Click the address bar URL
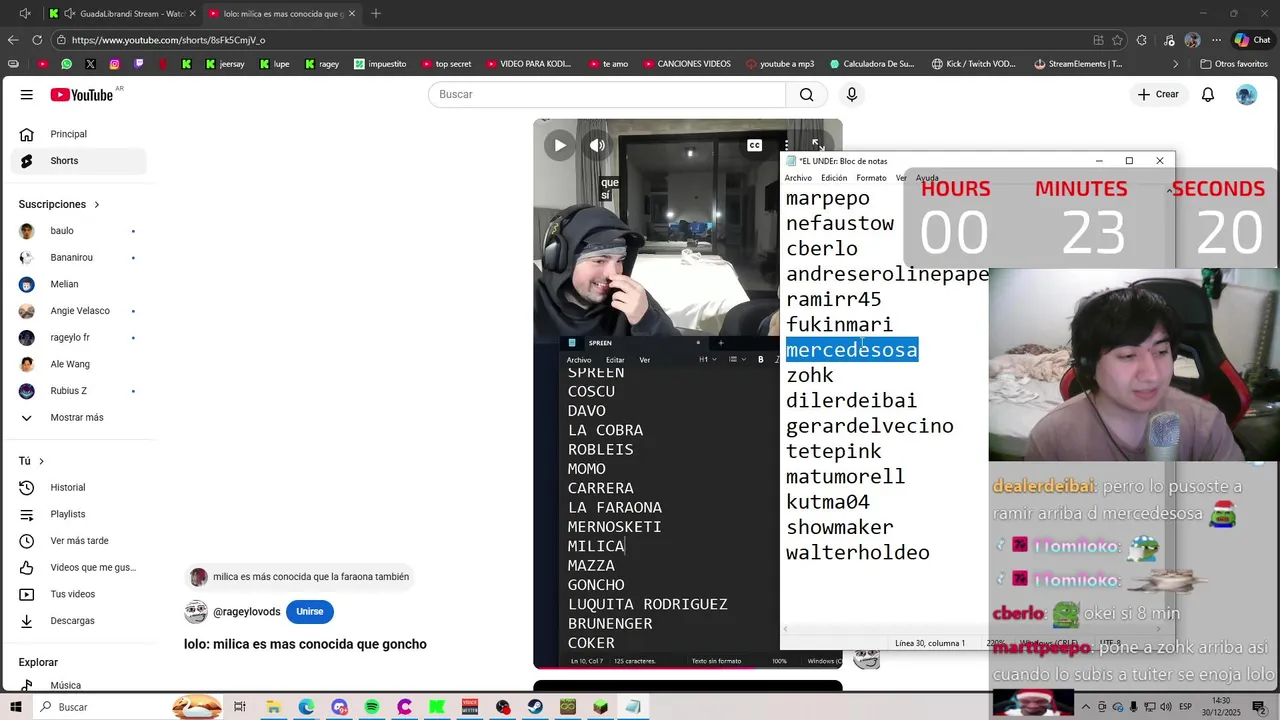 coord(168,40)
